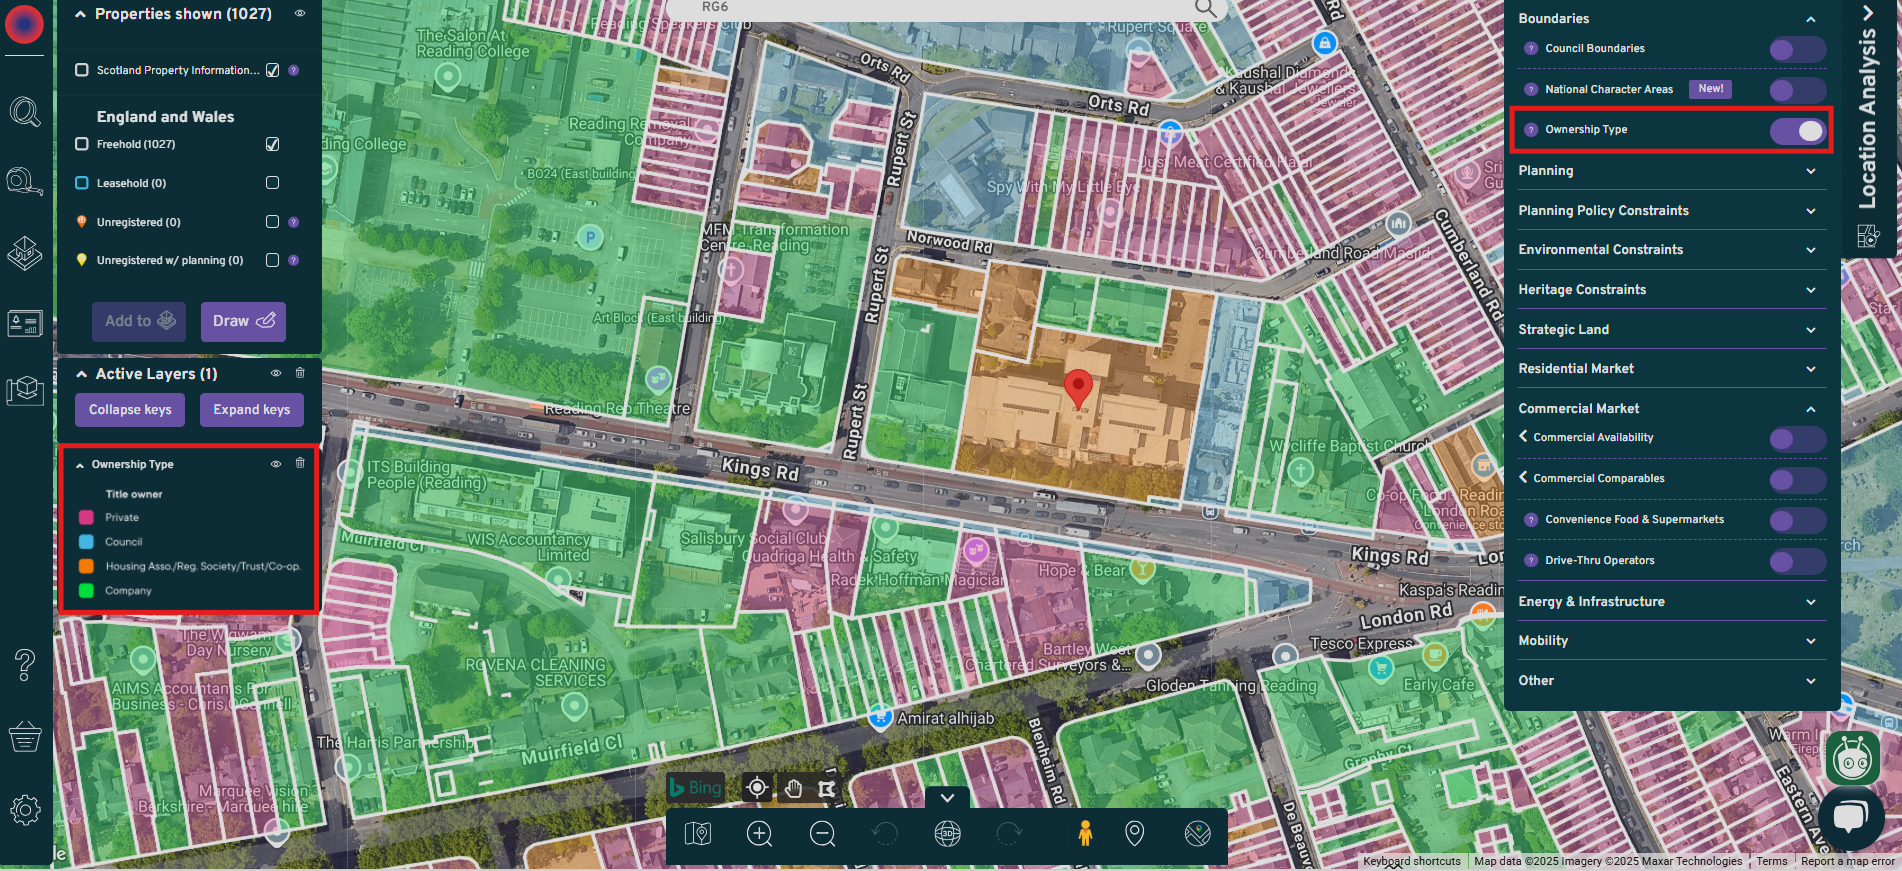The width and height of the screenshot is (1902, 871).
Task: Tick the Unregistered (0) checkbox
Action: pyautogui.click(x=272, y=221)
